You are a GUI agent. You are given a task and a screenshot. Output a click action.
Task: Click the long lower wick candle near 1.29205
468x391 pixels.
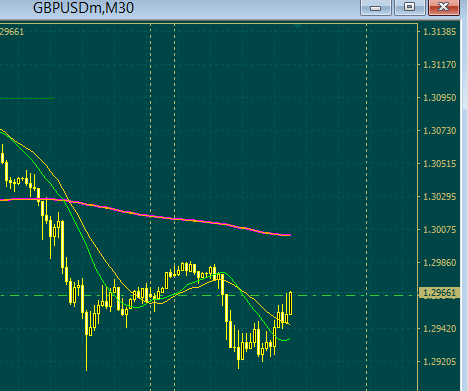[87, 340]
